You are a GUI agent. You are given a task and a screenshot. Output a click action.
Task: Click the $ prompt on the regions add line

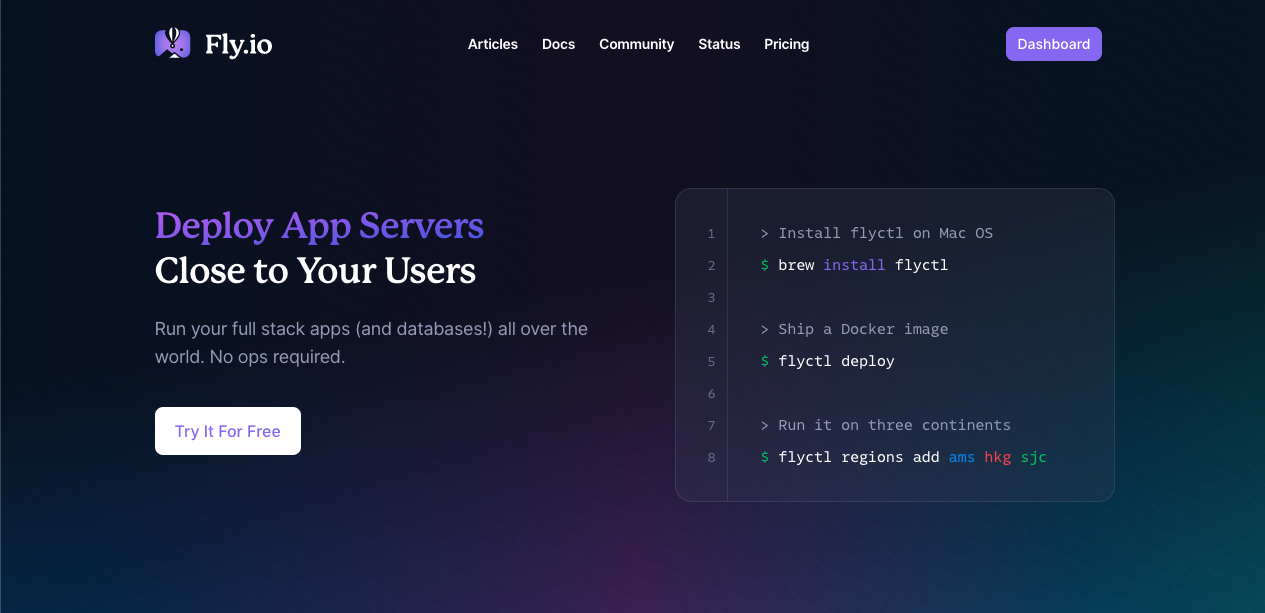(x=764, y=457)
